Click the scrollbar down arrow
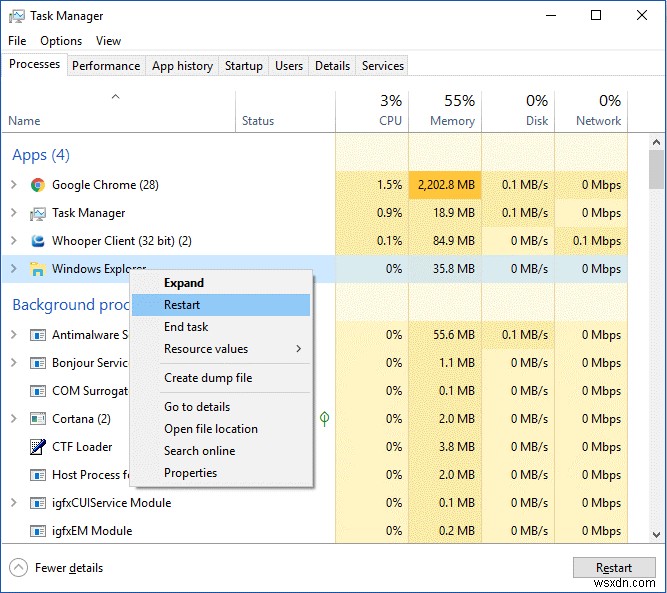 click(656, 535)
